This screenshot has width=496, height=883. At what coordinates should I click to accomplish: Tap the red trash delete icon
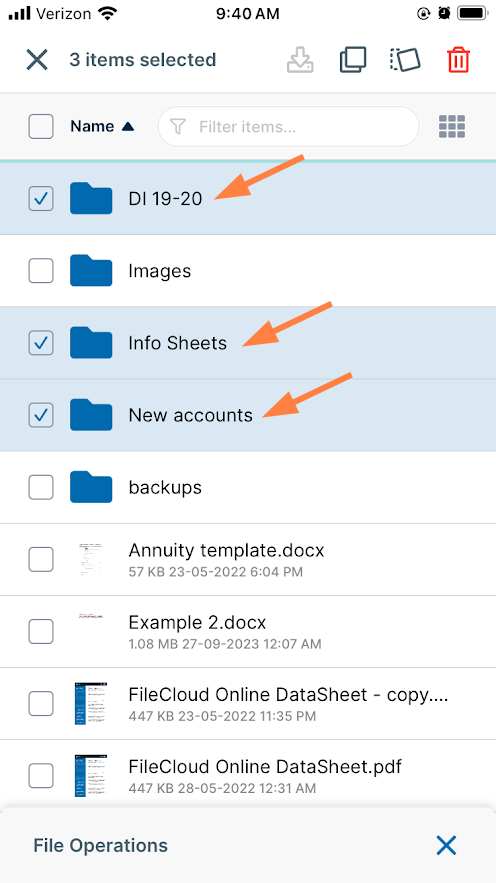(x=458, y=60)
